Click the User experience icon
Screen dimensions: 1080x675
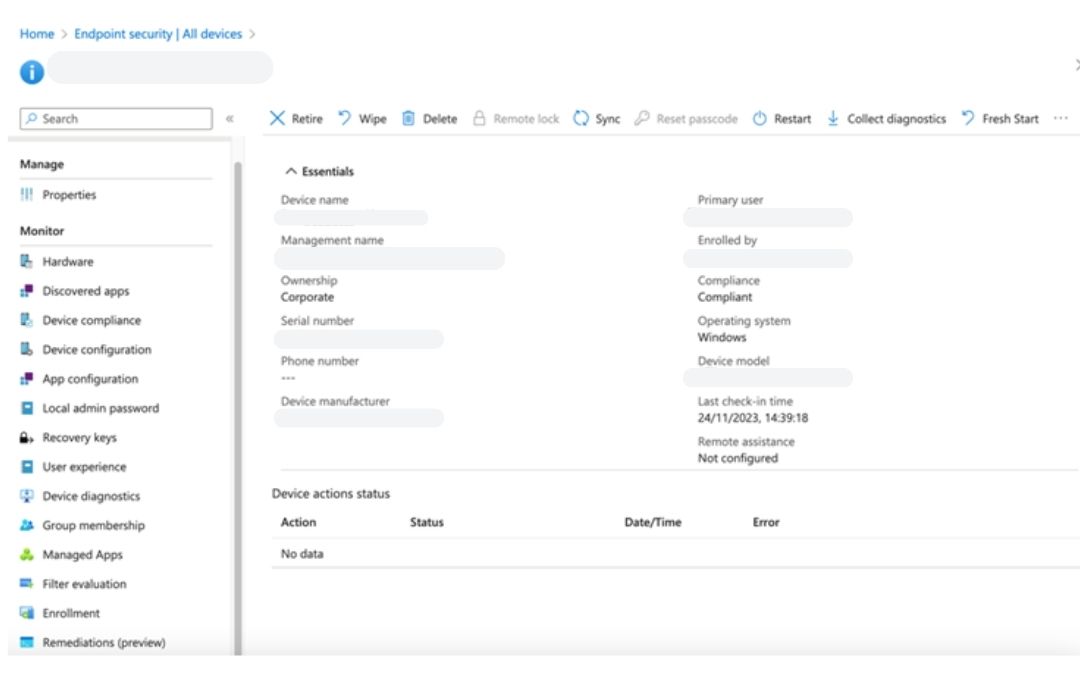[x=27, y=466]
